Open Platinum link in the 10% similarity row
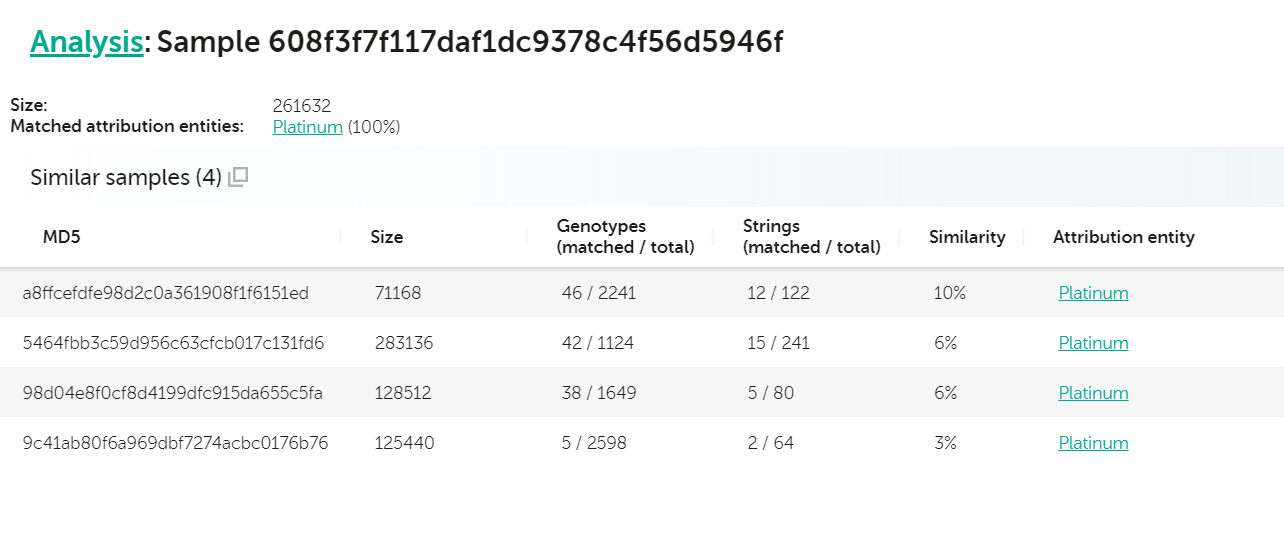The height and width of the screenshot is (538, 1284). 1093,293
